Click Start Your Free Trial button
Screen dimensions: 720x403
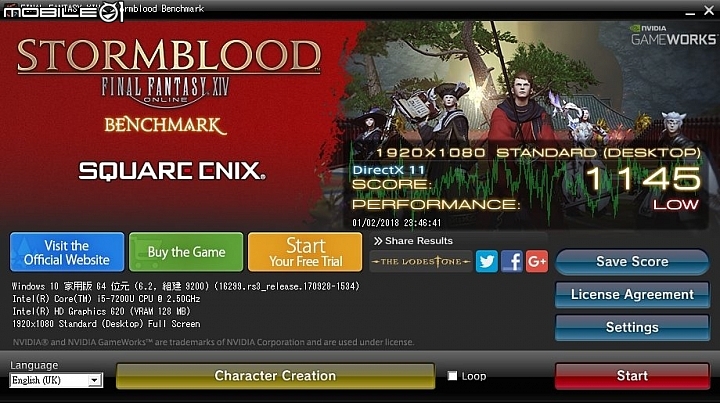click(305, 252)
